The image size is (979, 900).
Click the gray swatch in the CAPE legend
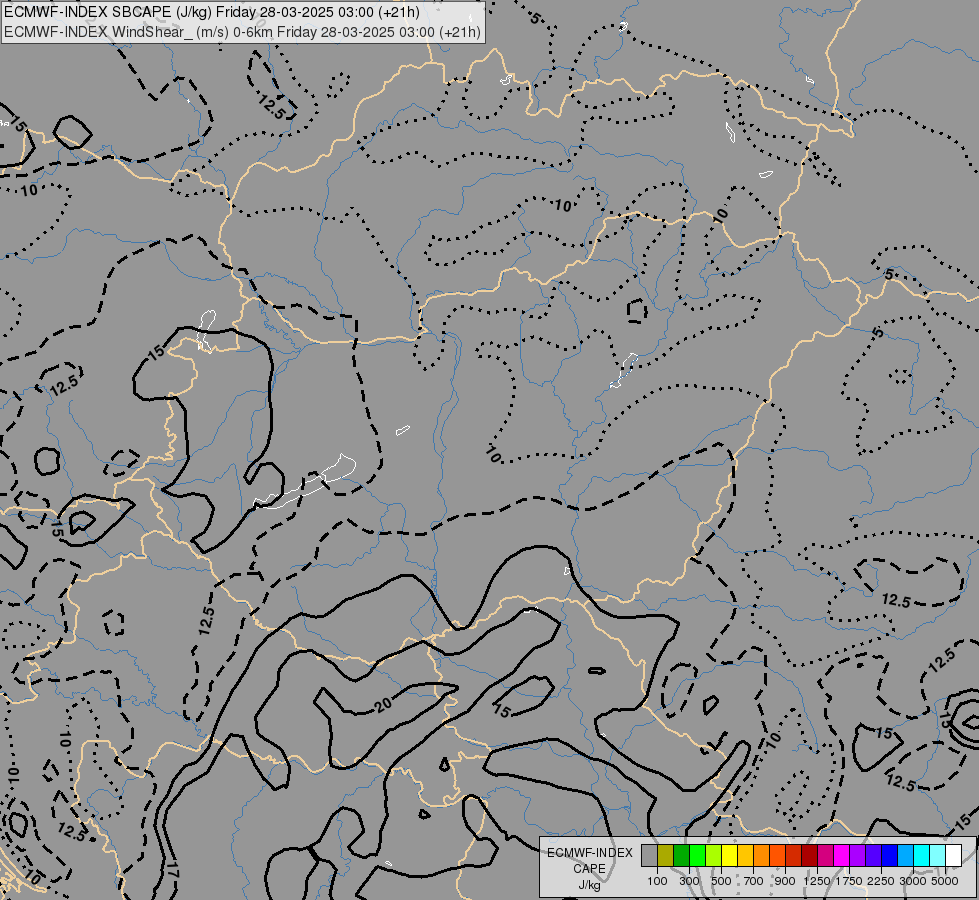649,856
